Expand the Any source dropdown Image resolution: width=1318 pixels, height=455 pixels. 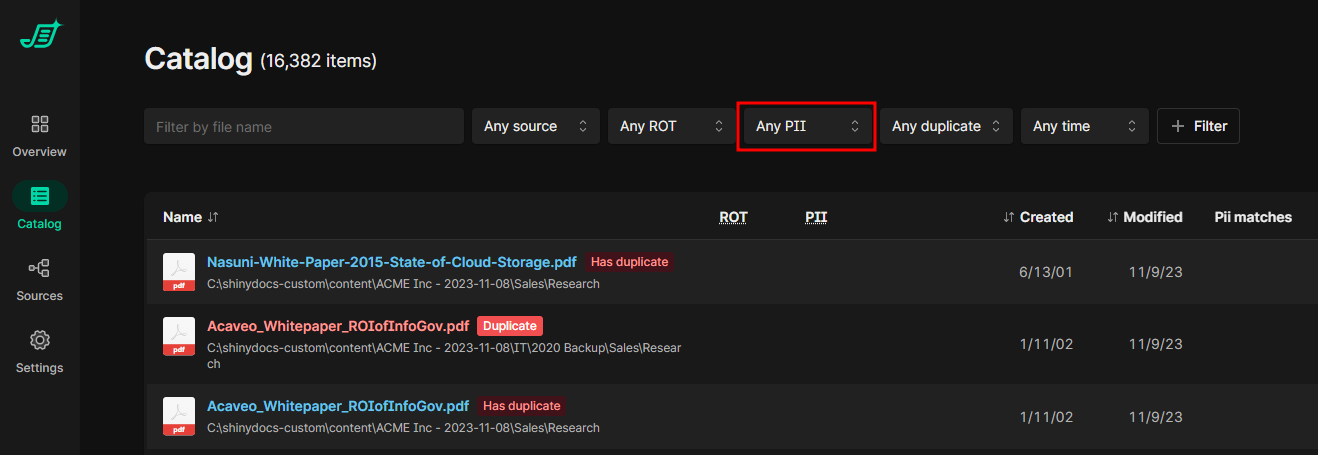(535, 126)
